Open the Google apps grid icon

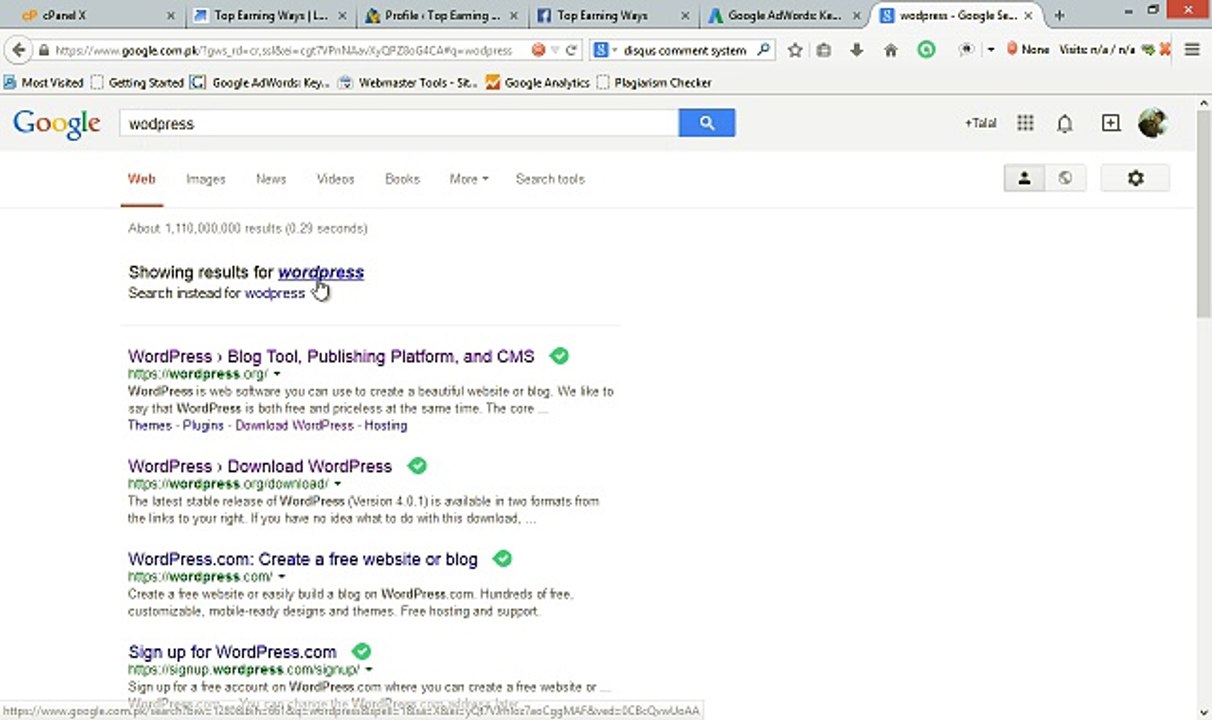(1025, 123)
